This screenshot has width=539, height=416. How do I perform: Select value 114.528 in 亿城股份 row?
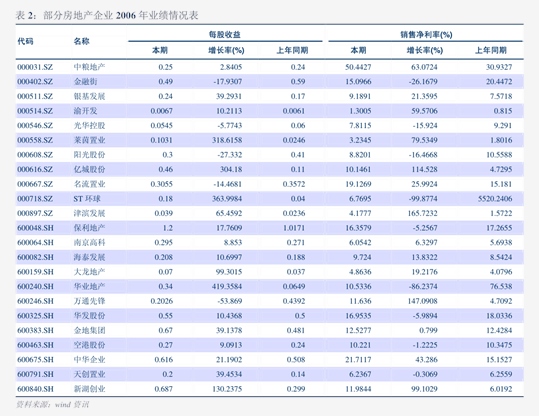click(424, 169)
